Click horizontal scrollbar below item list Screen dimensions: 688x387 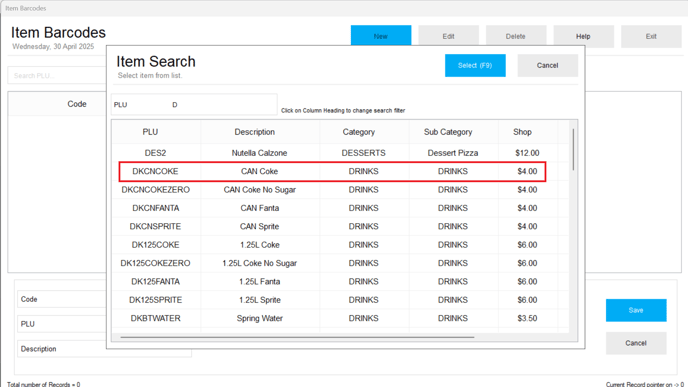pos(297,337)
